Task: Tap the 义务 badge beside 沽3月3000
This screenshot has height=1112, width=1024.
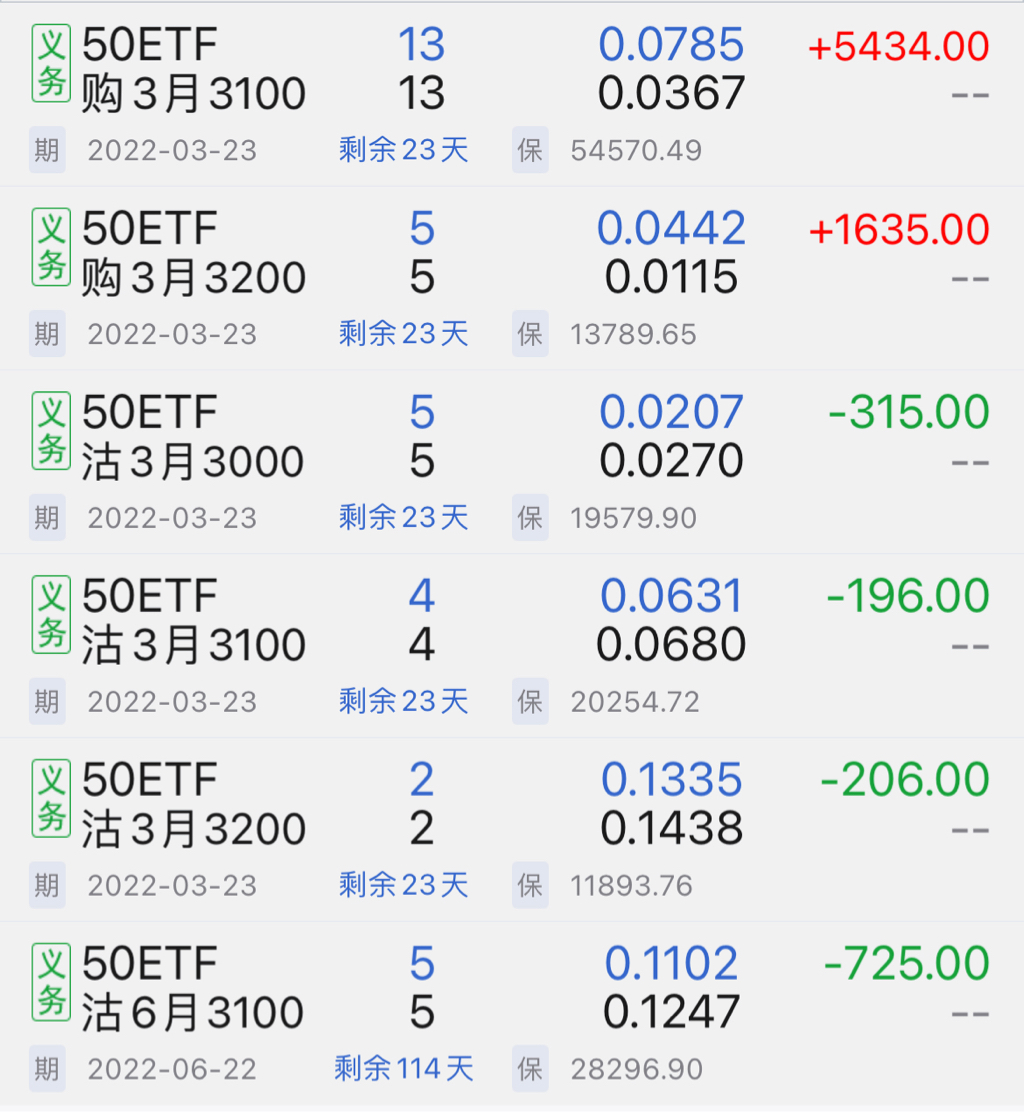Action: 51,431
